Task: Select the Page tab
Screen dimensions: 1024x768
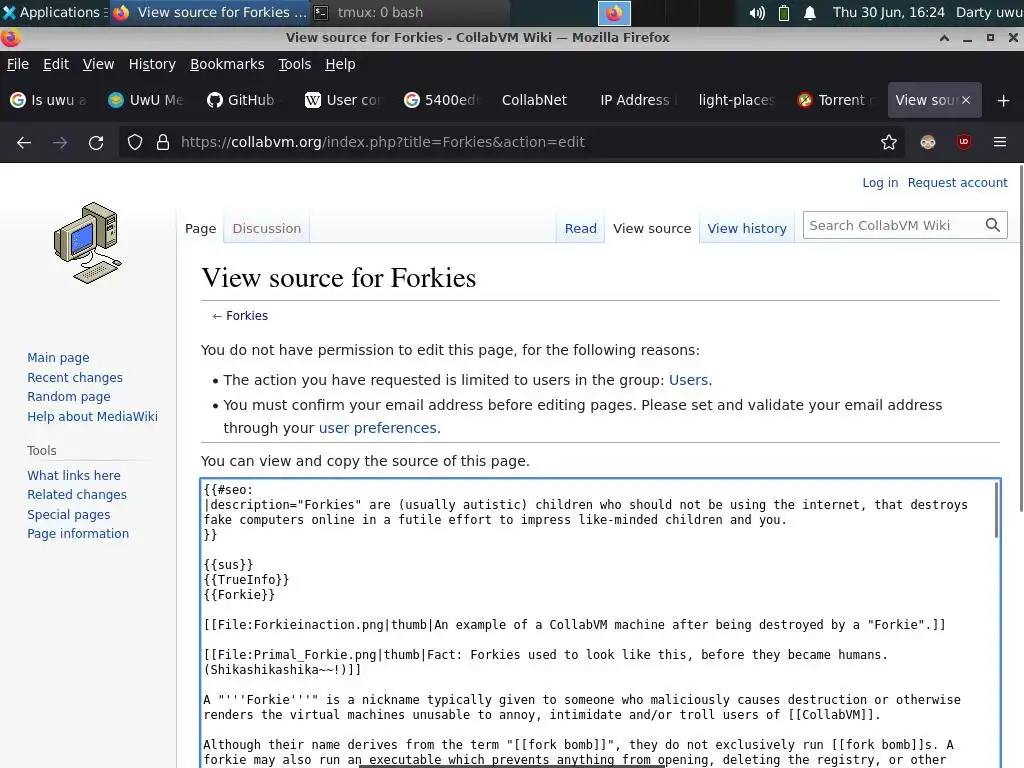Action: tap(200, 229)
